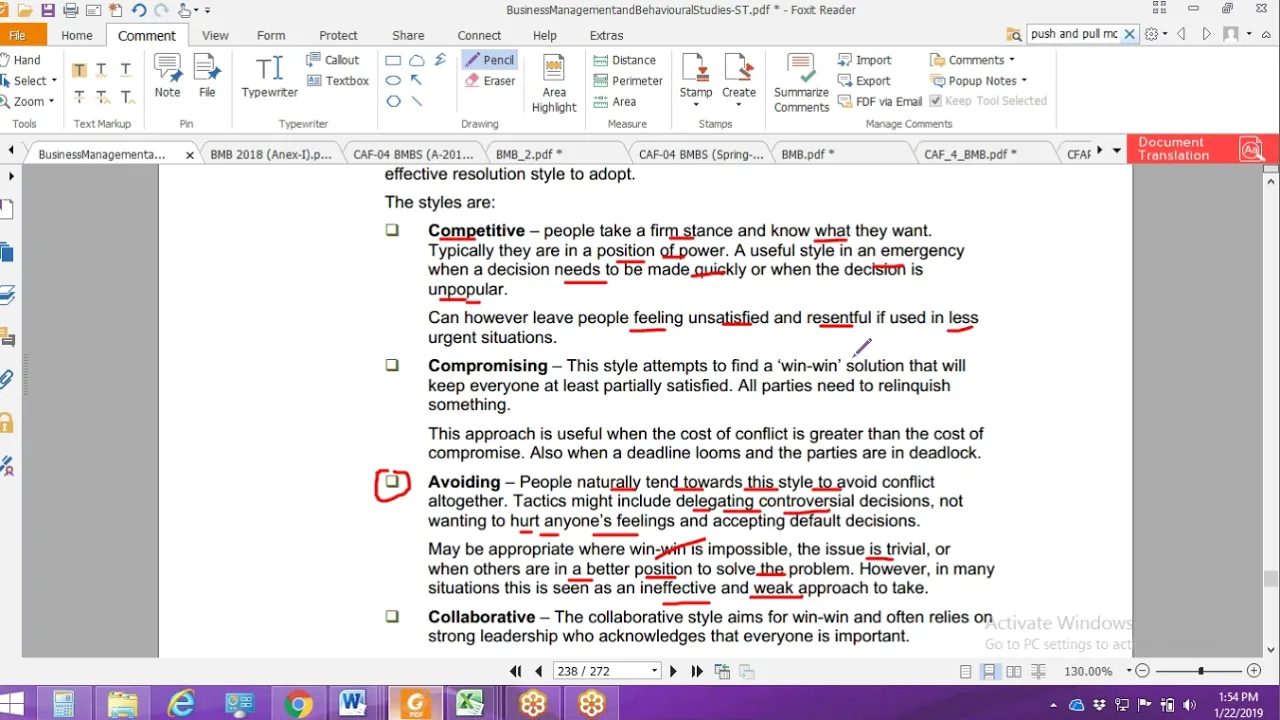Screen dimensions: 1280x720
Task: Activate the Typewriter tool
Action: pyautogui.click(x=270, y=76)
